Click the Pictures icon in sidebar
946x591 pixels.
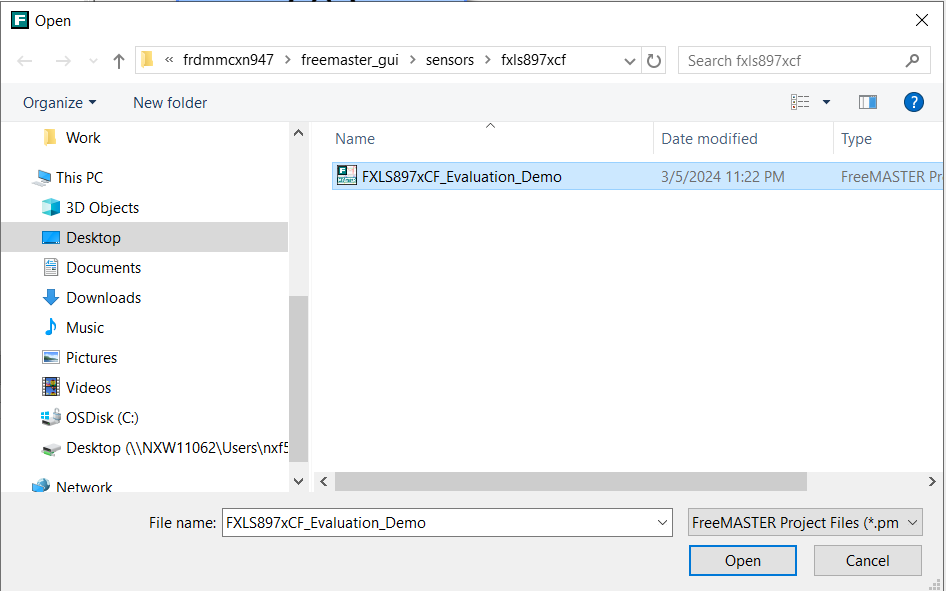[x=51, y=357]
